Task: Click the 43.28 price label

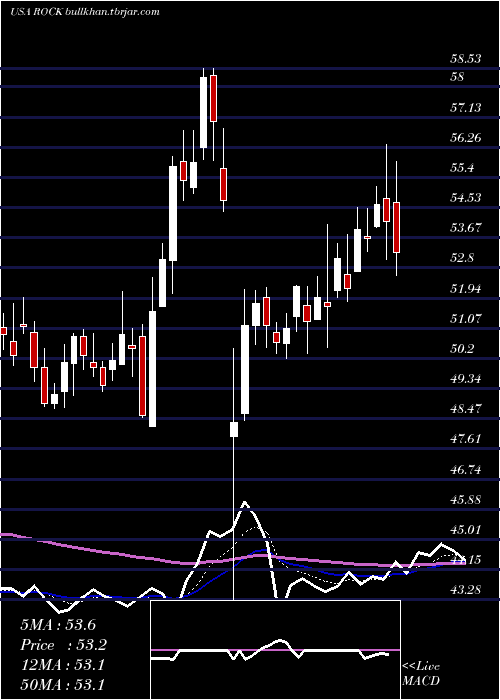Action: (x=465, y=590)
